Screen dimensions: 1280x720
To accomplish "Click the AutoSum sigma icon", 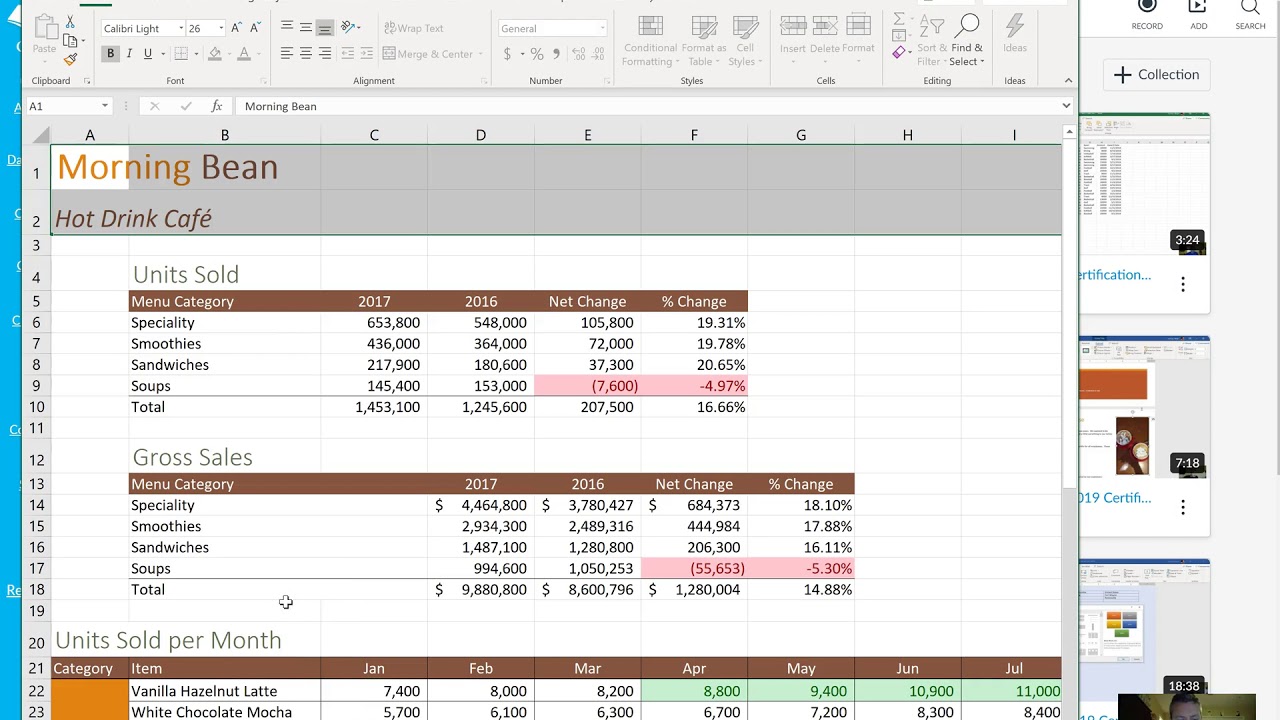I will pos(898,18).
